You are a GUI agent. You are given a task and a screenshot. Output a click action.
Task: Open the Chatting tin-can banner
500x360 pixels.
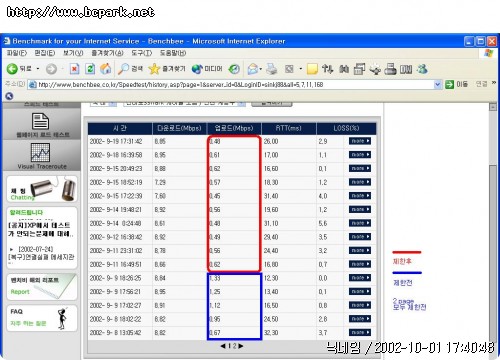click(42, 189)
